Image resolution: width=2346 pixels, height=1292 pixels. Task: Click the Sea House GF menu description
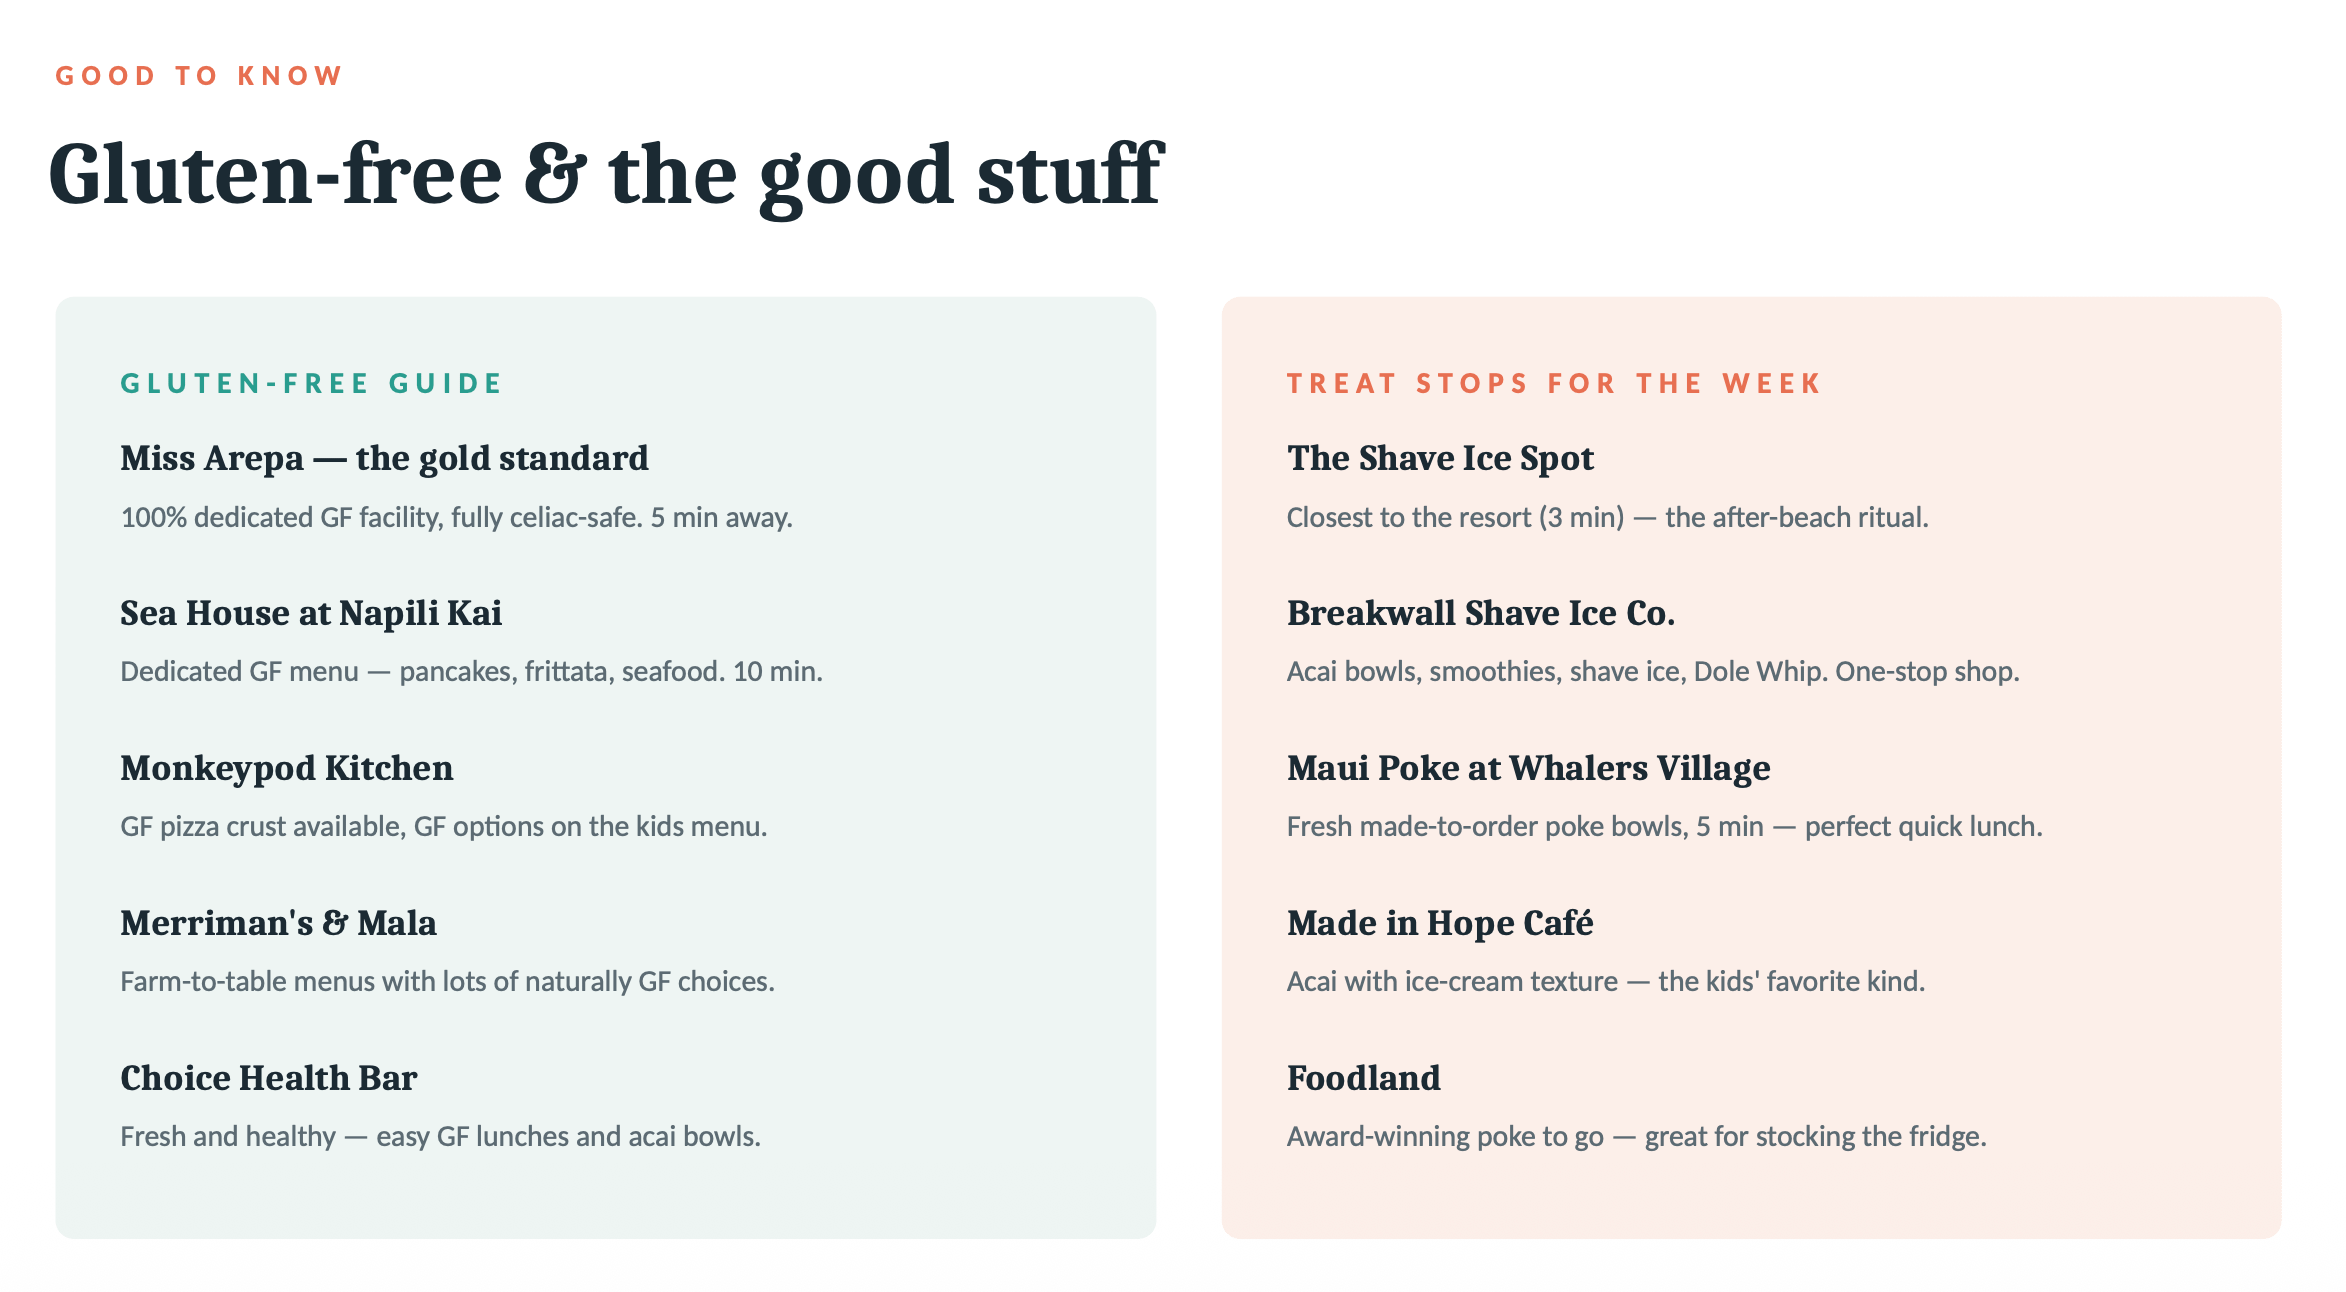(x=471, y=671)
